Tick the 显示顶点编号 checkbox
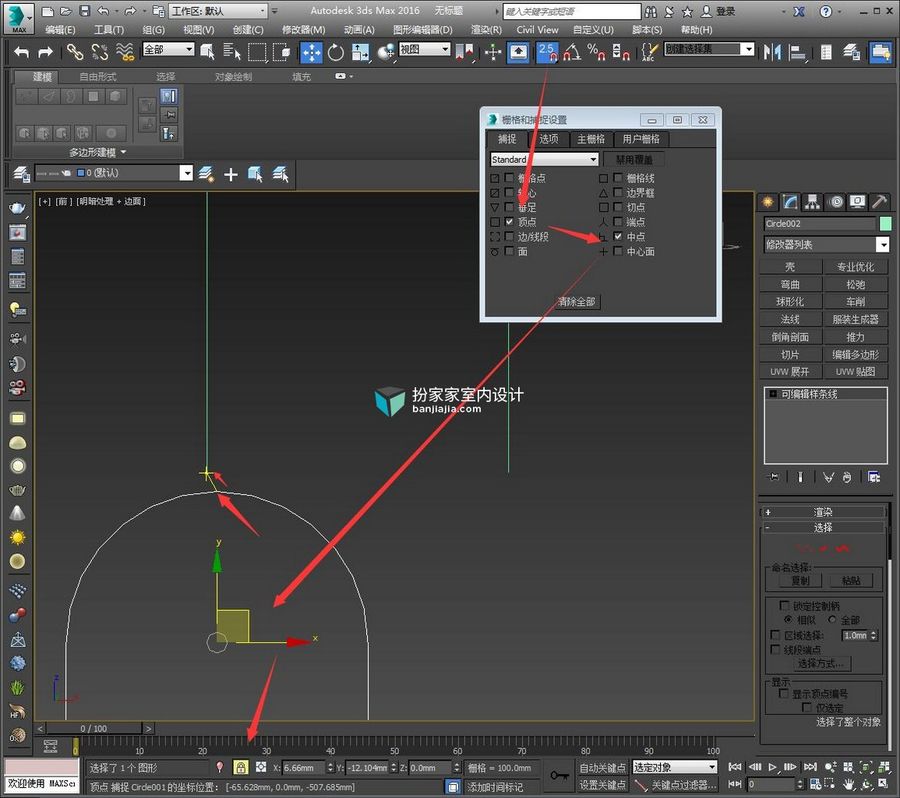 784,694
